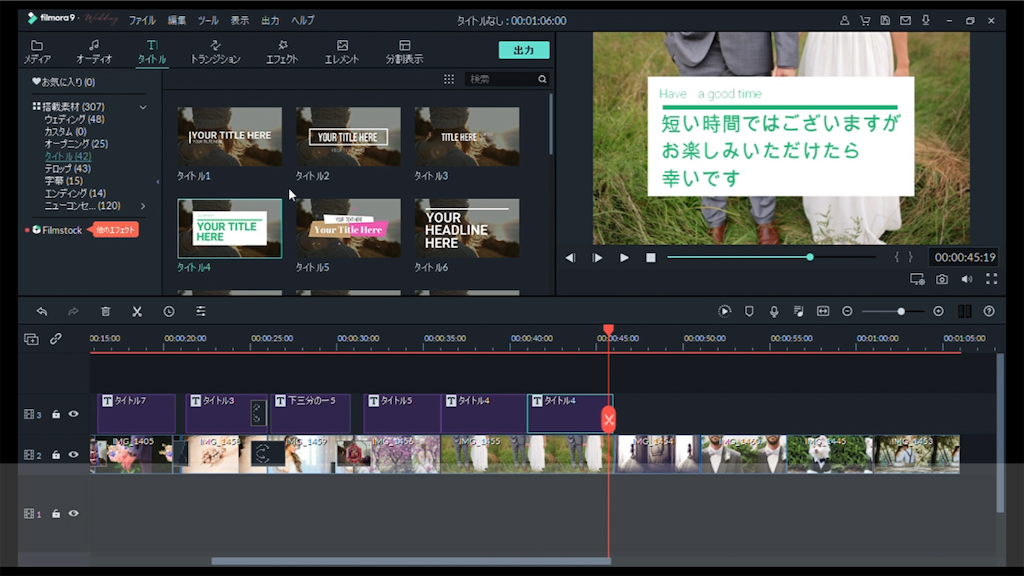Open the speed/duration clock tool
1024x576 pixels.
[x=169, y=311]
